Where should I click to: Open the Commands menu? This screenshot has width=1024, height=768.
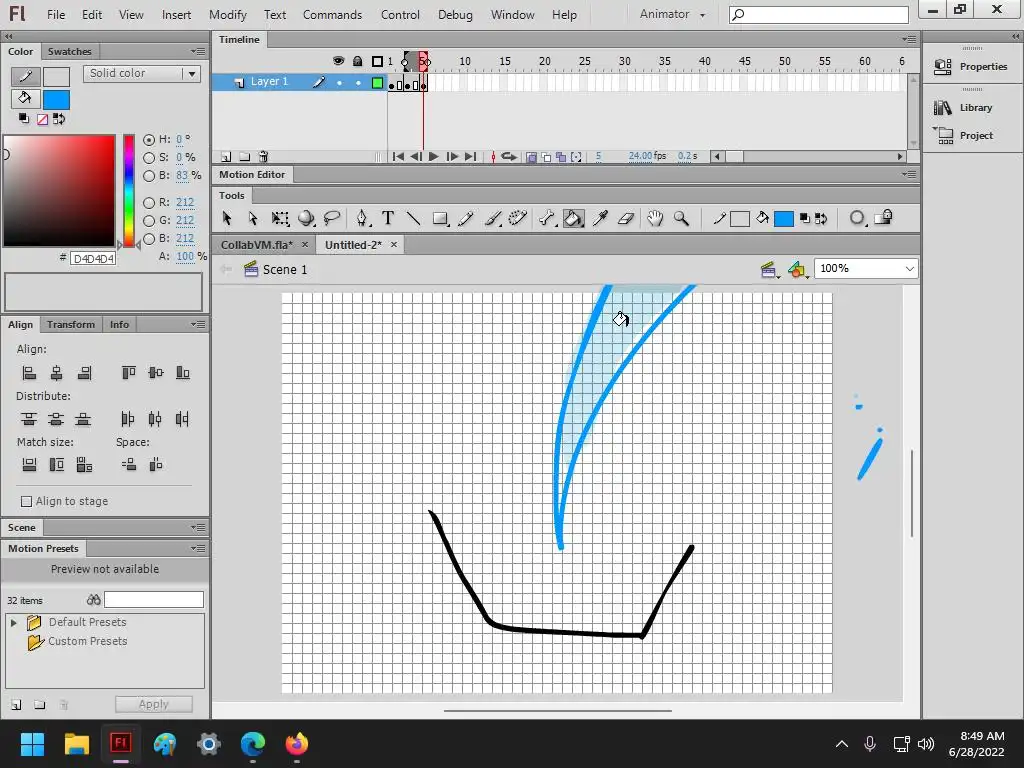pos(332,14)
